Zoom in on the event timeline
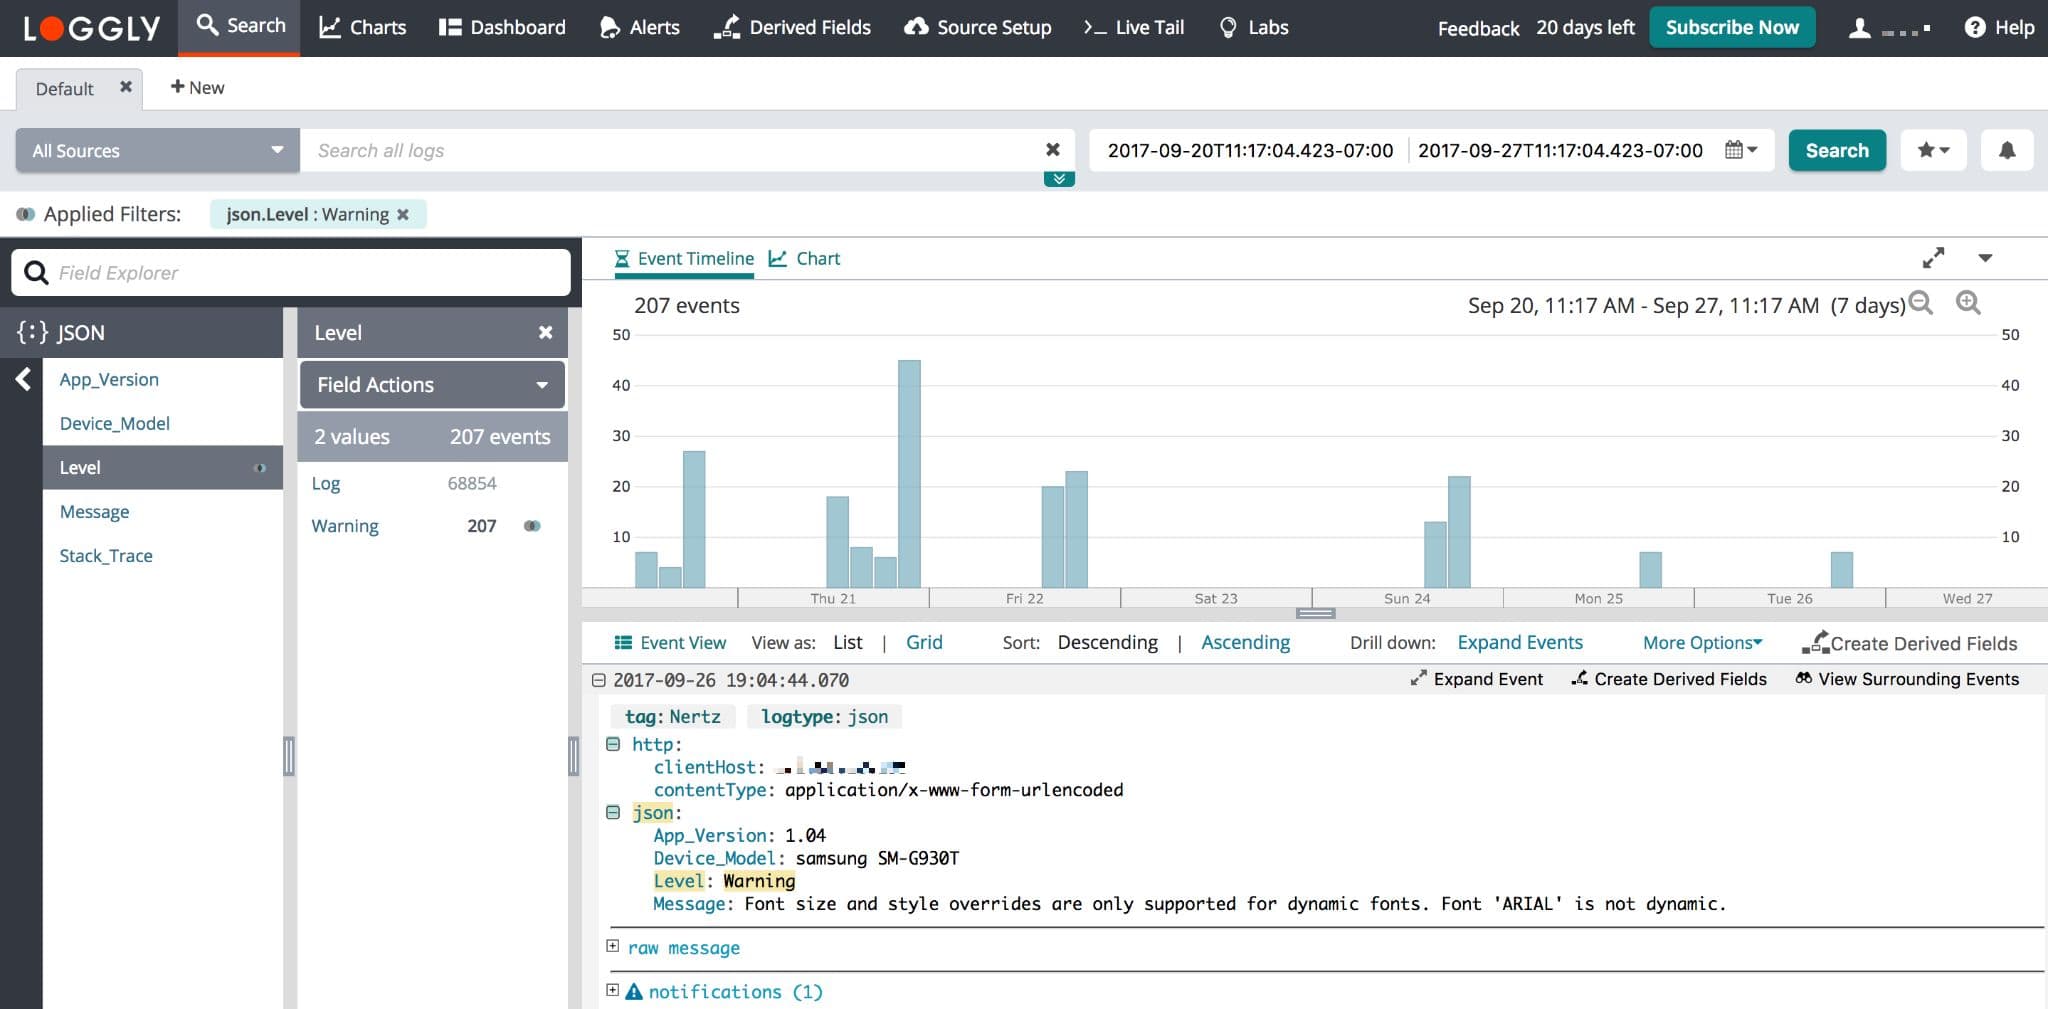2048x1009 pixels. tap(1968, 303)
